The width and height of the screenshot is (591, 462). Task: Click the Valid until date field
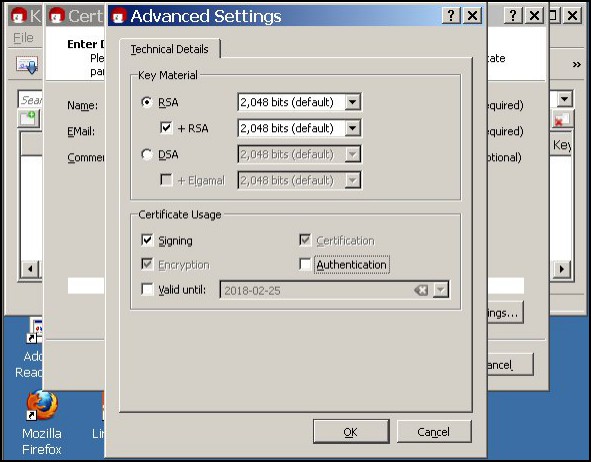[x=334, y=290]
